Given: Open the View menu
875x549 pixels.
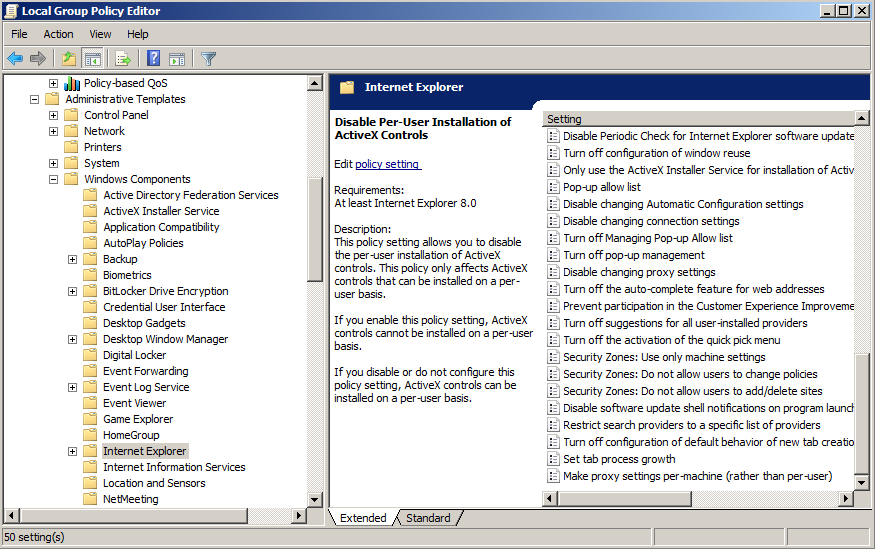Looking at the screenshot, I should 100,34.
